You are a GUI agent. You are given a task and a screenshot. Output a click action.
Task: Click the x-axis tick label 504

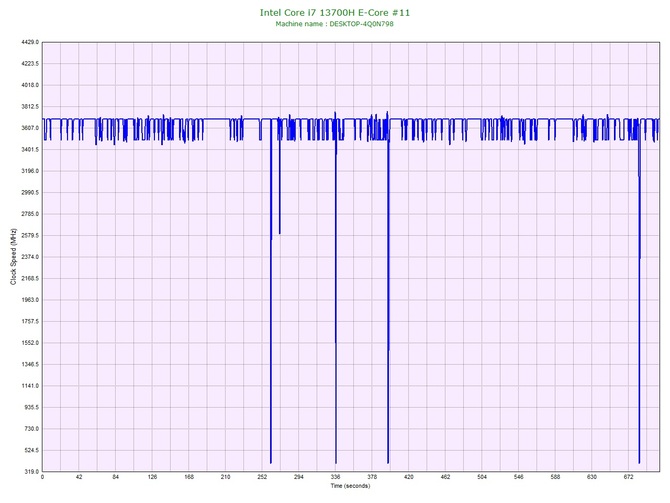pos(482,477)
